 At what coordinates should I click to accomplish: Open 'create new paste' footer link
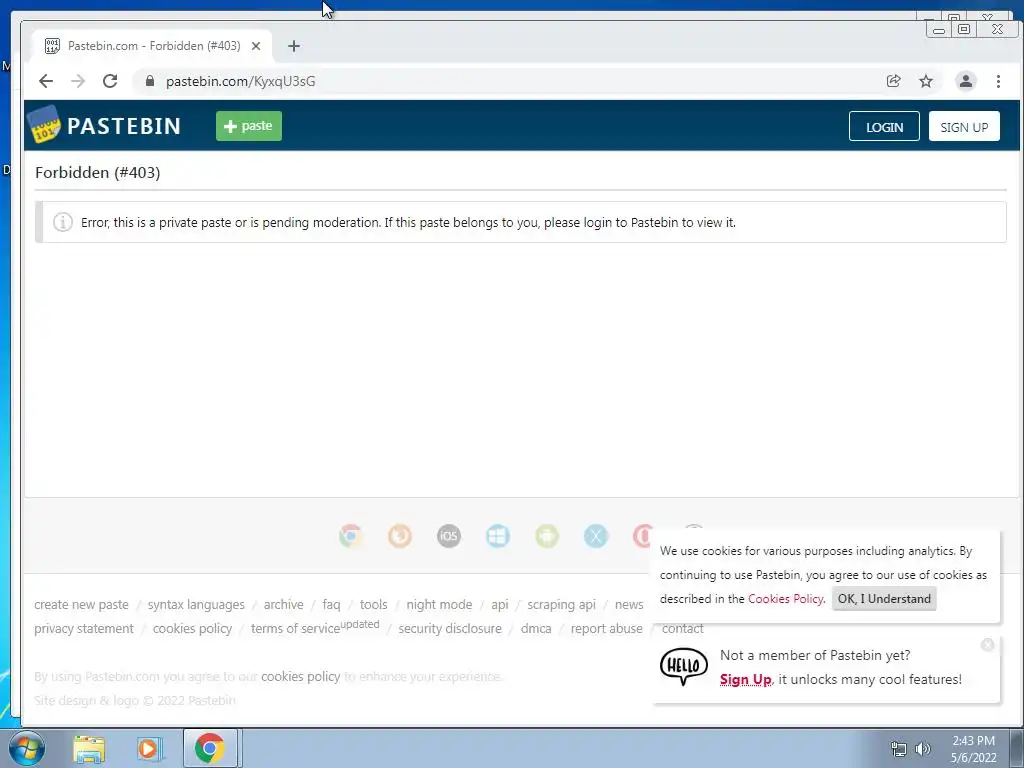click(82, 605)
